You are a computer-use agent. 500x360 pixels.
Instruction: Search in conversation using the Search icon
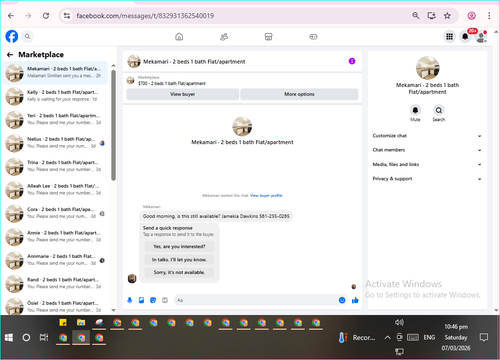click(x=439, y=110)
